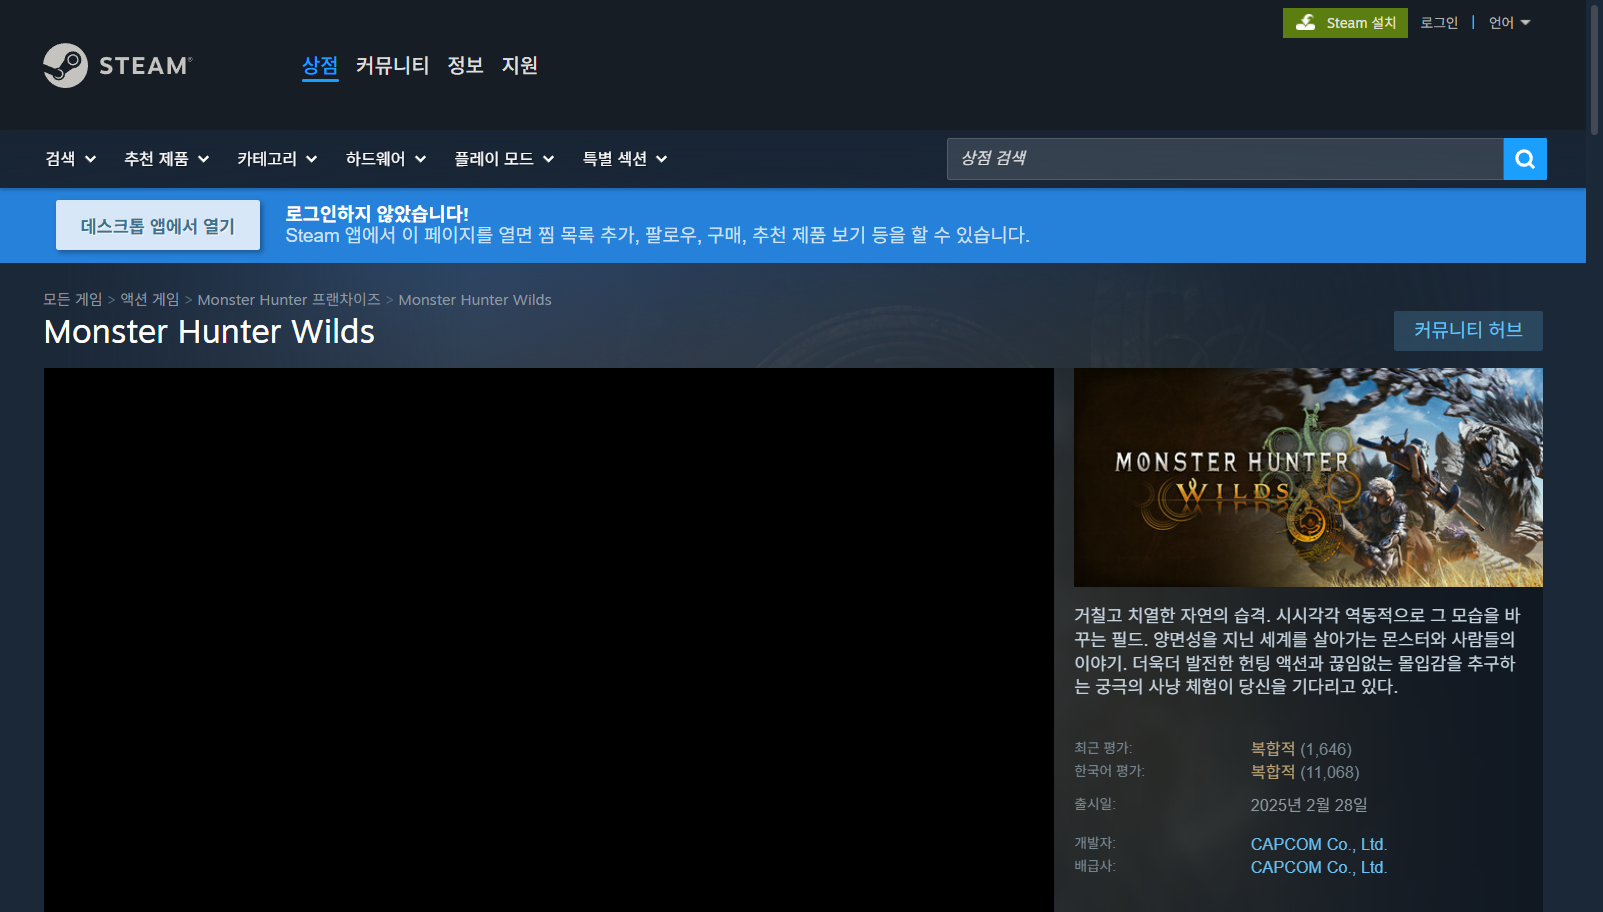
Task: Open the 정보 menu item
Action: (465, 66)
